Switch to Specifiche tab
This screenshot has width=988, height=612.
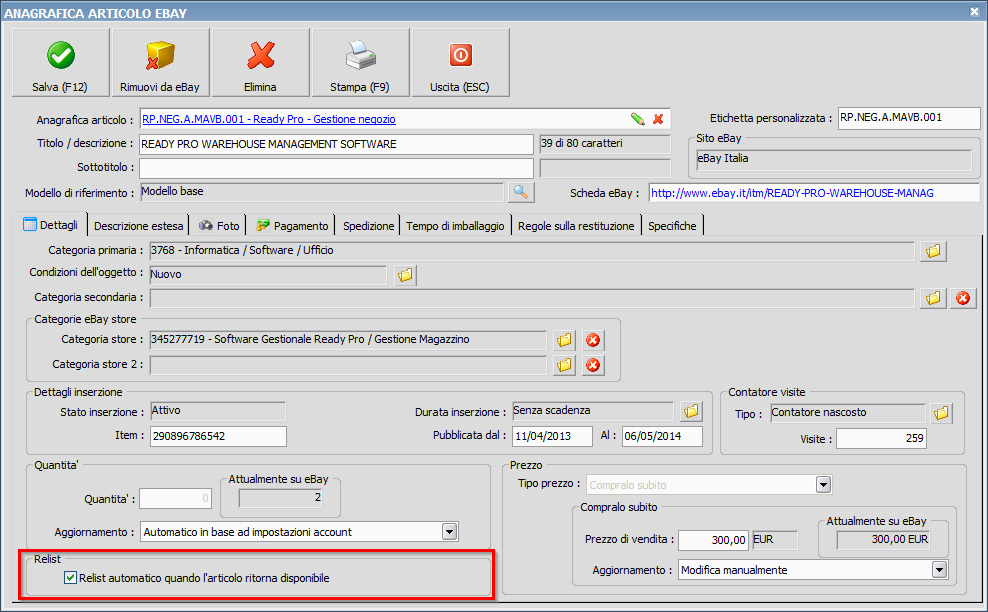click(672, 226)
